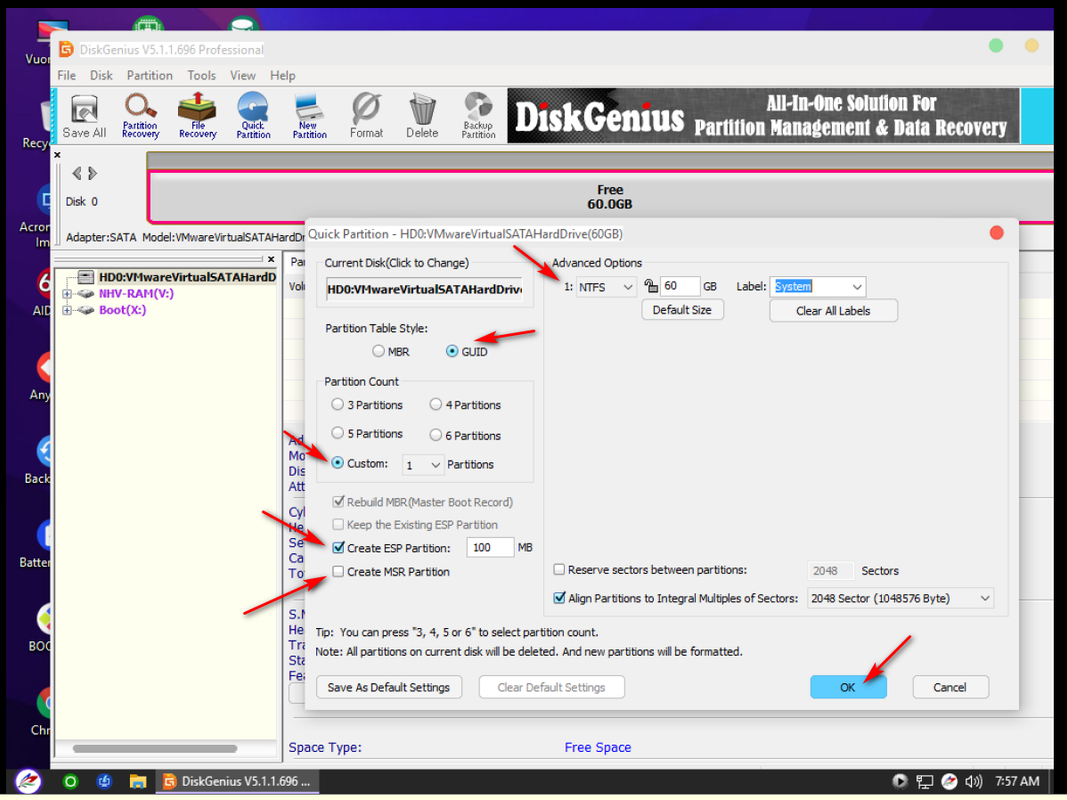Select the NHV-RAM(V:) volume
The width and height of the screenshot is (1067, 800).
click(x=136, y=293)
